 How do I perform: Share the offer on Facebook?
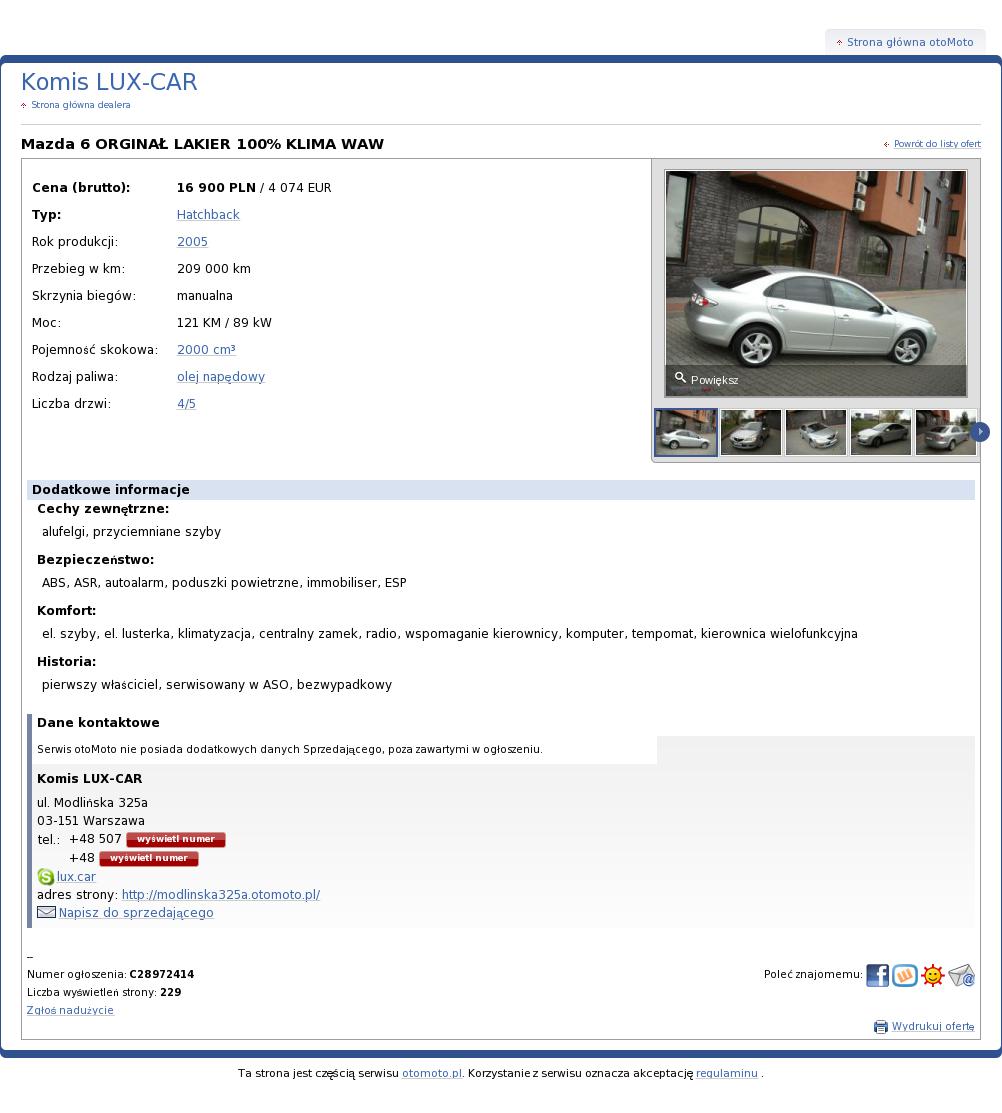click(x=877, y=975)
